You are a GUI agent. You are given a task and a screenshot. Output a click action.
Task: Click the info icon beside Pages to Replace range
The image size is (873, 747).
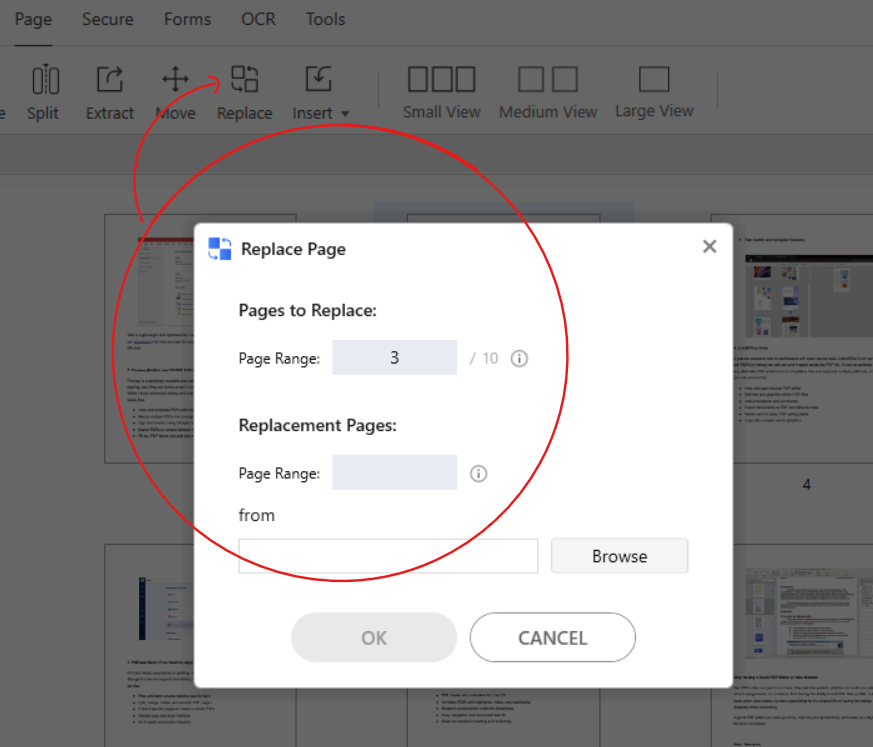pos(519,358)
